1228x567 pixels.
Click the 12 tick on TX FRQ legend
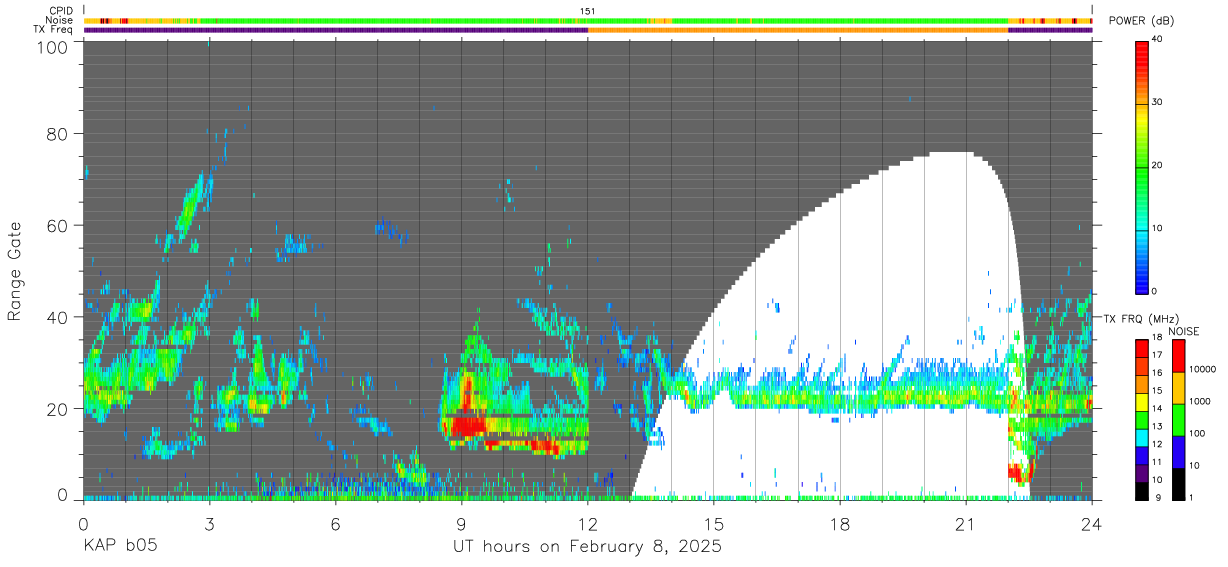1156,446
